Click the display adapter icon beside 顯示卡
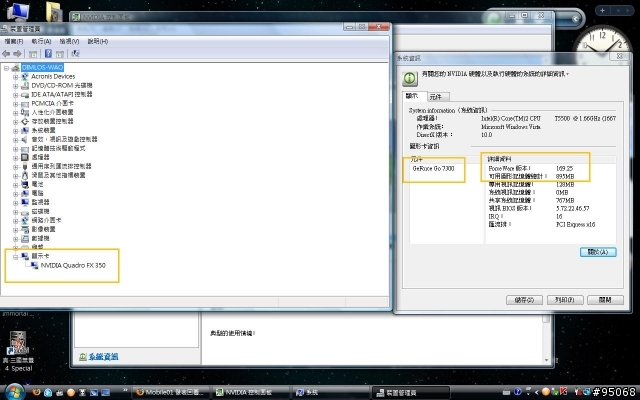Screen dimensions: 640x400 pyautogui.click(x=24, y=256)
